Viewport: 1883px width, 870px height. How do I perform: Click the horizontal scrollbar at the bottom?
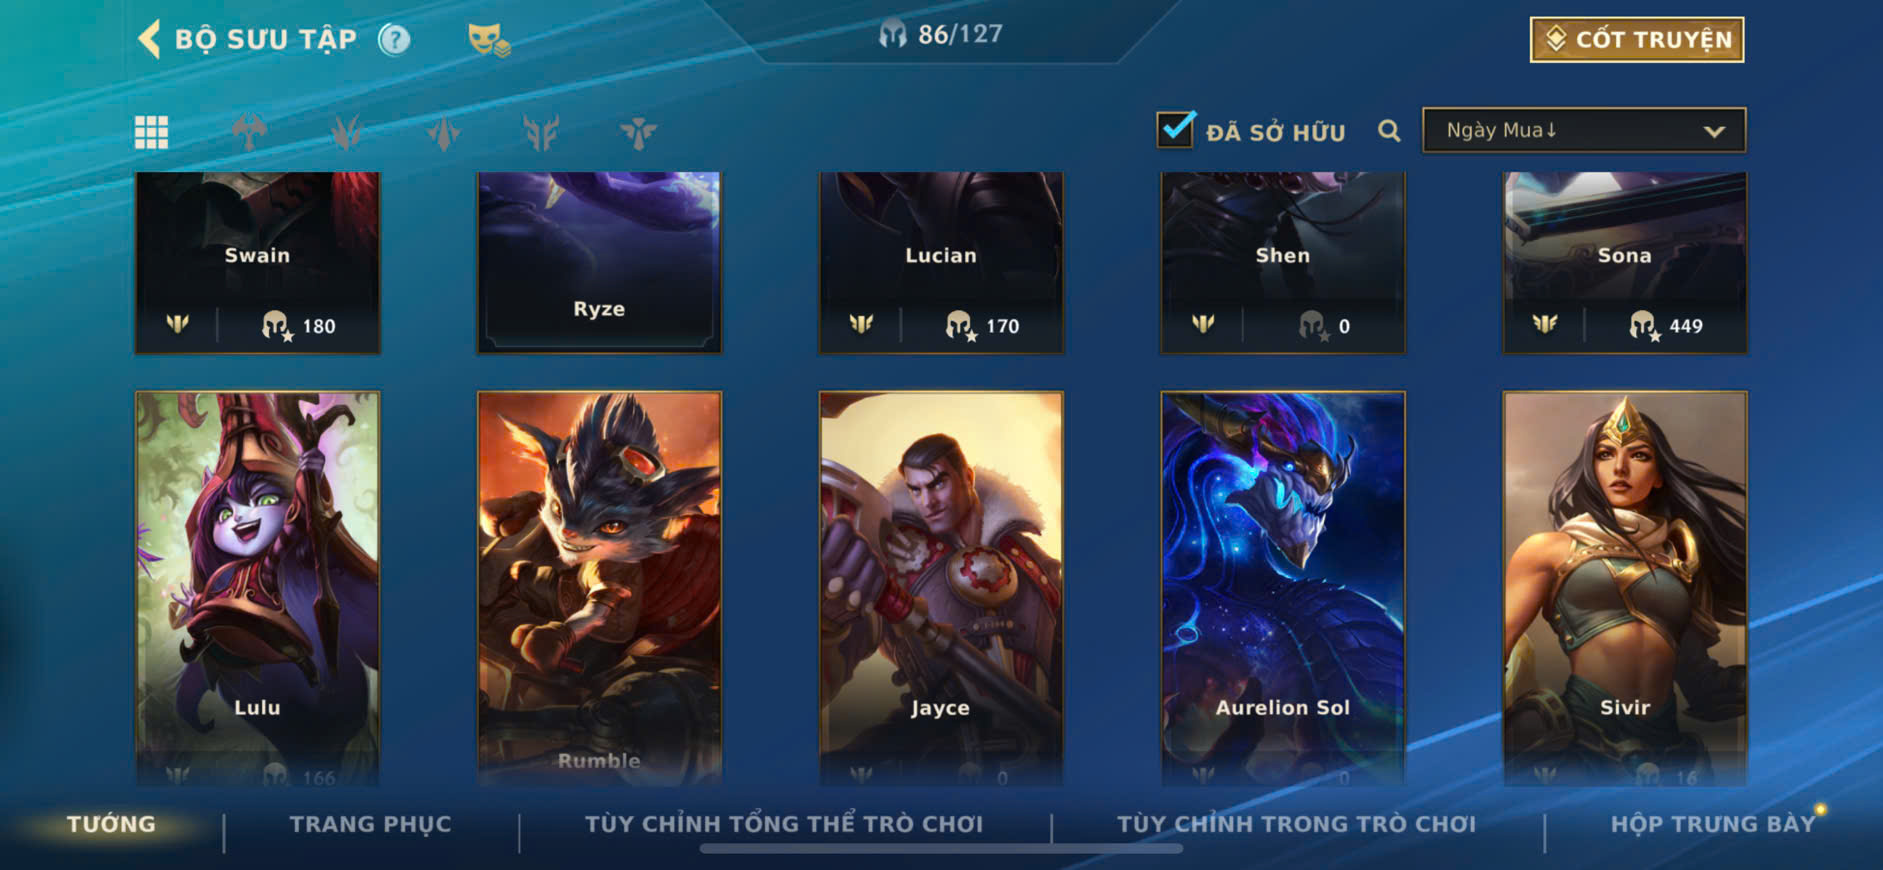(941, 849)
